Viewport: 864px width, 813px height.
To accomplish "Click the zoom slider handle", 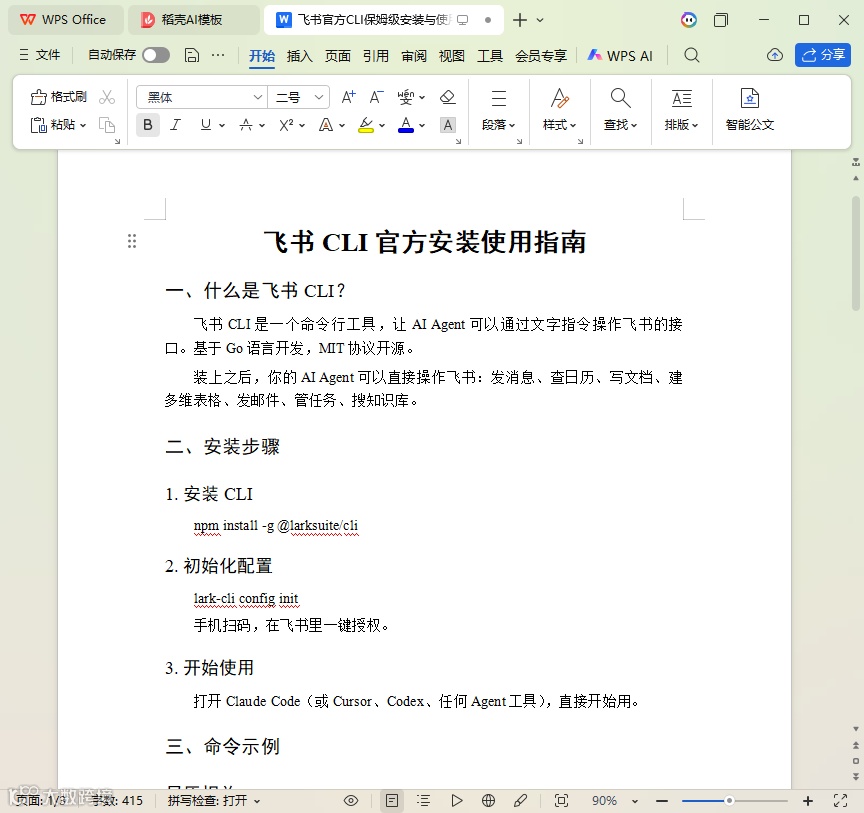I will pyautogui.click(x=729, y=800).
